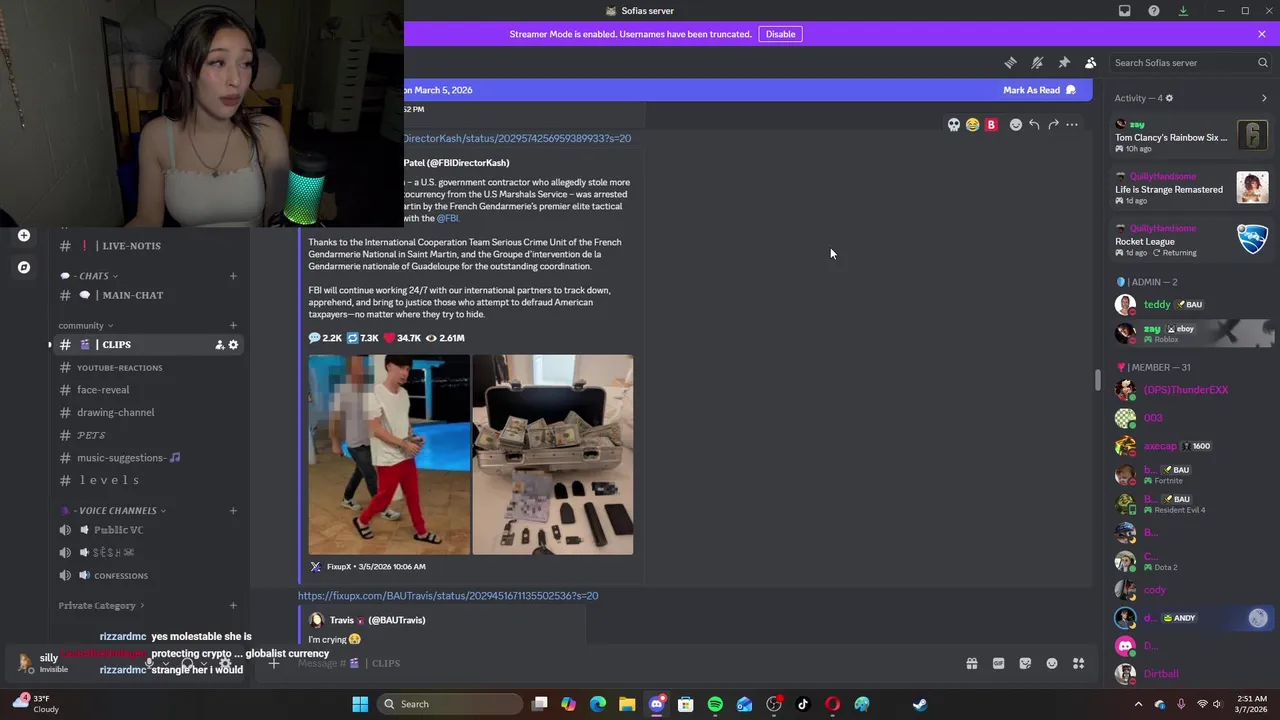The width and height of the screenshot is (1280, 720).
Task: Reply to the message with arrow icon
Action: tap(1034, 125)
